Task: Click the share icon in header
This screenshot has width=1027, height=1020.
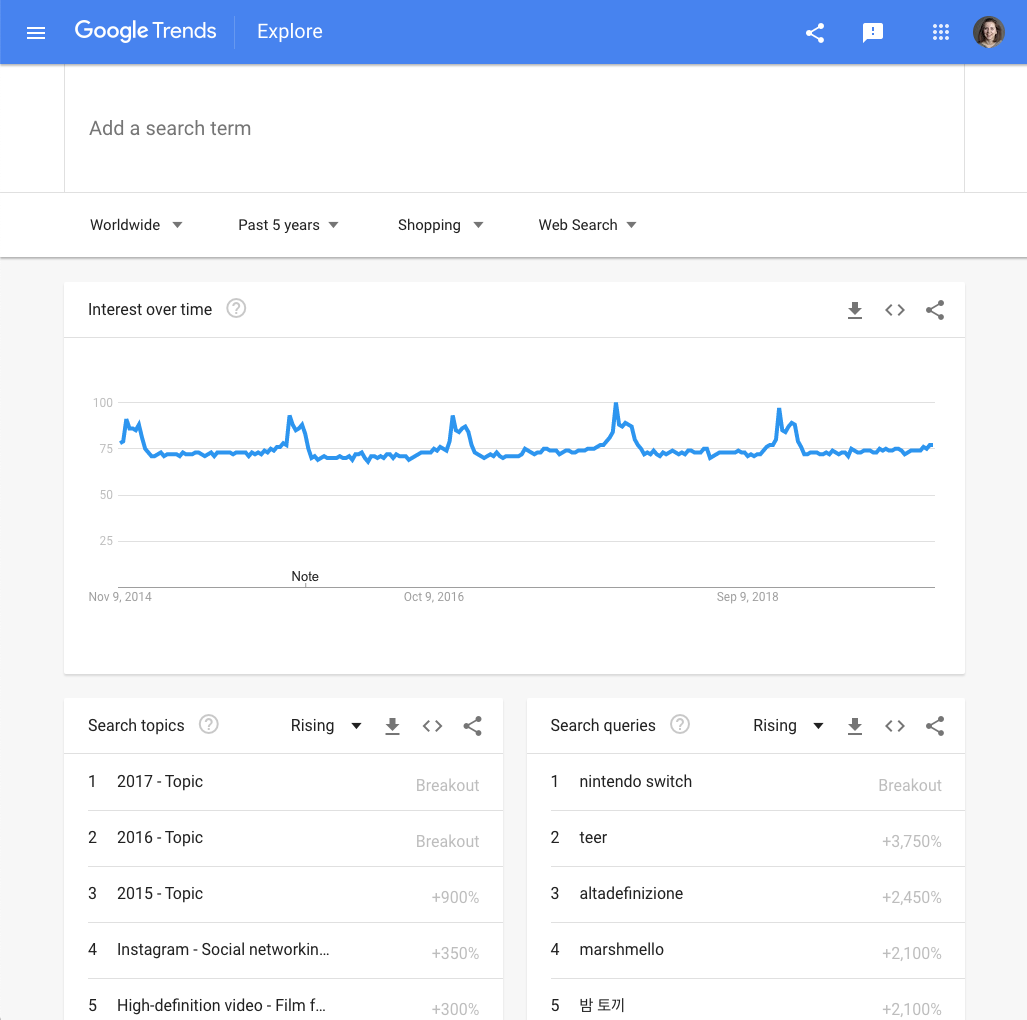Action: coord(815,32)
